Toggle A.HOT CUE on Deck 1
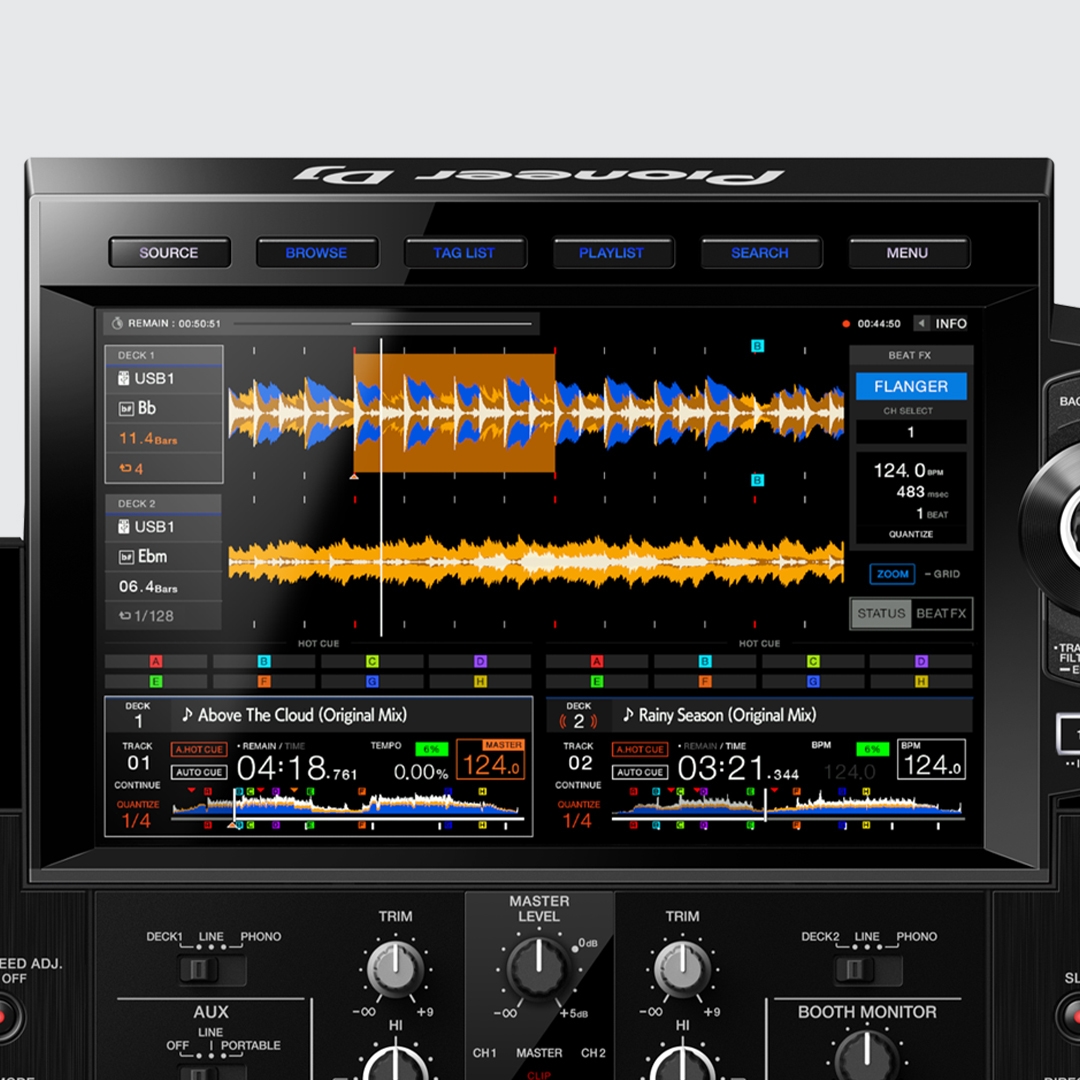Viewport: 1080px width, 1080px height. pos(199,750)
